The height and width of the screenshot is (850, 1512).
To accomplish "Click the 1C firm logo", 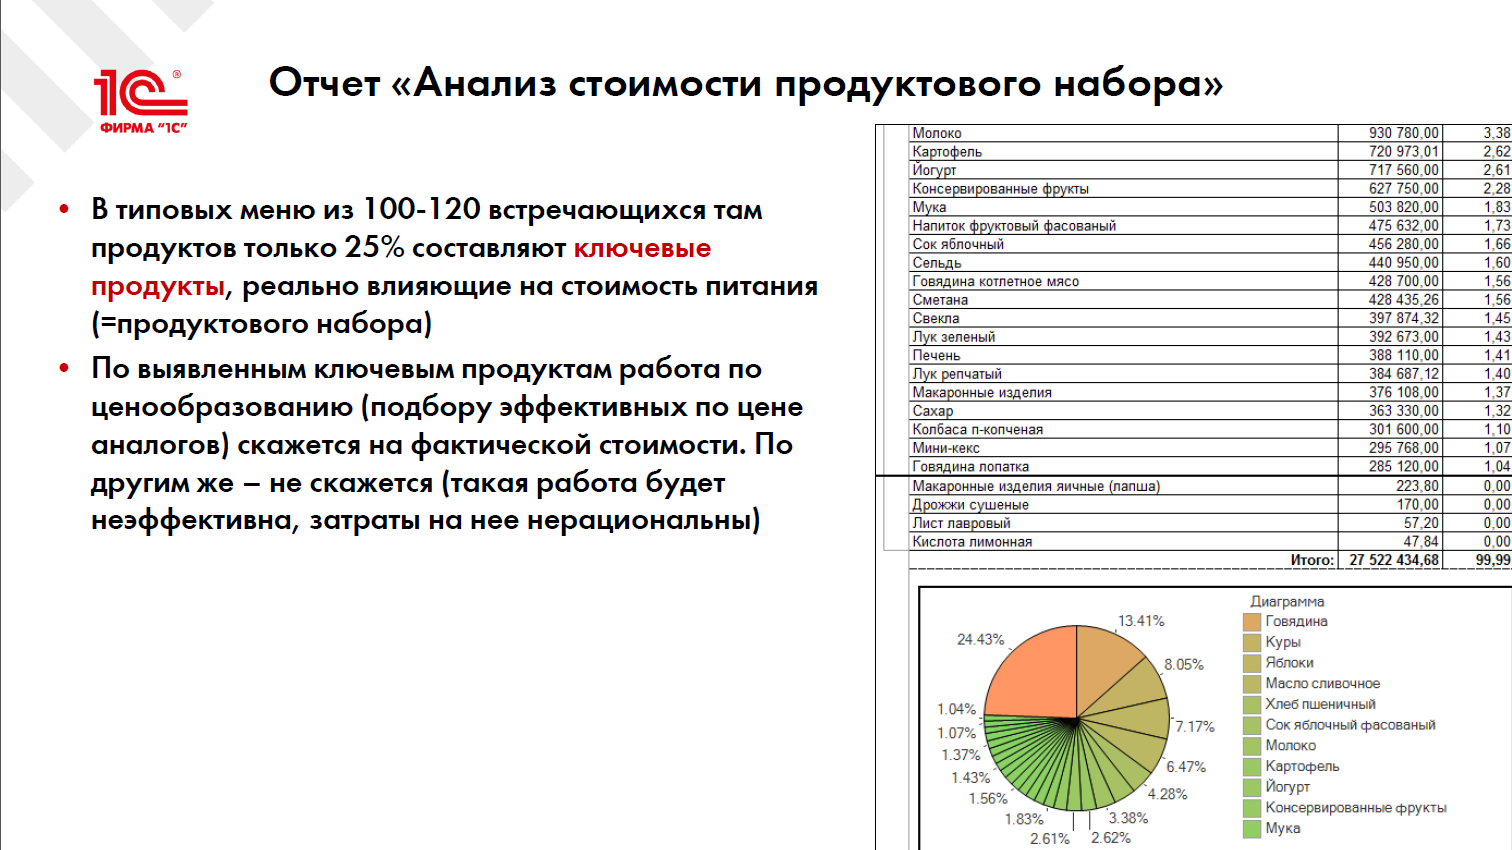I will tap(141, 101).
